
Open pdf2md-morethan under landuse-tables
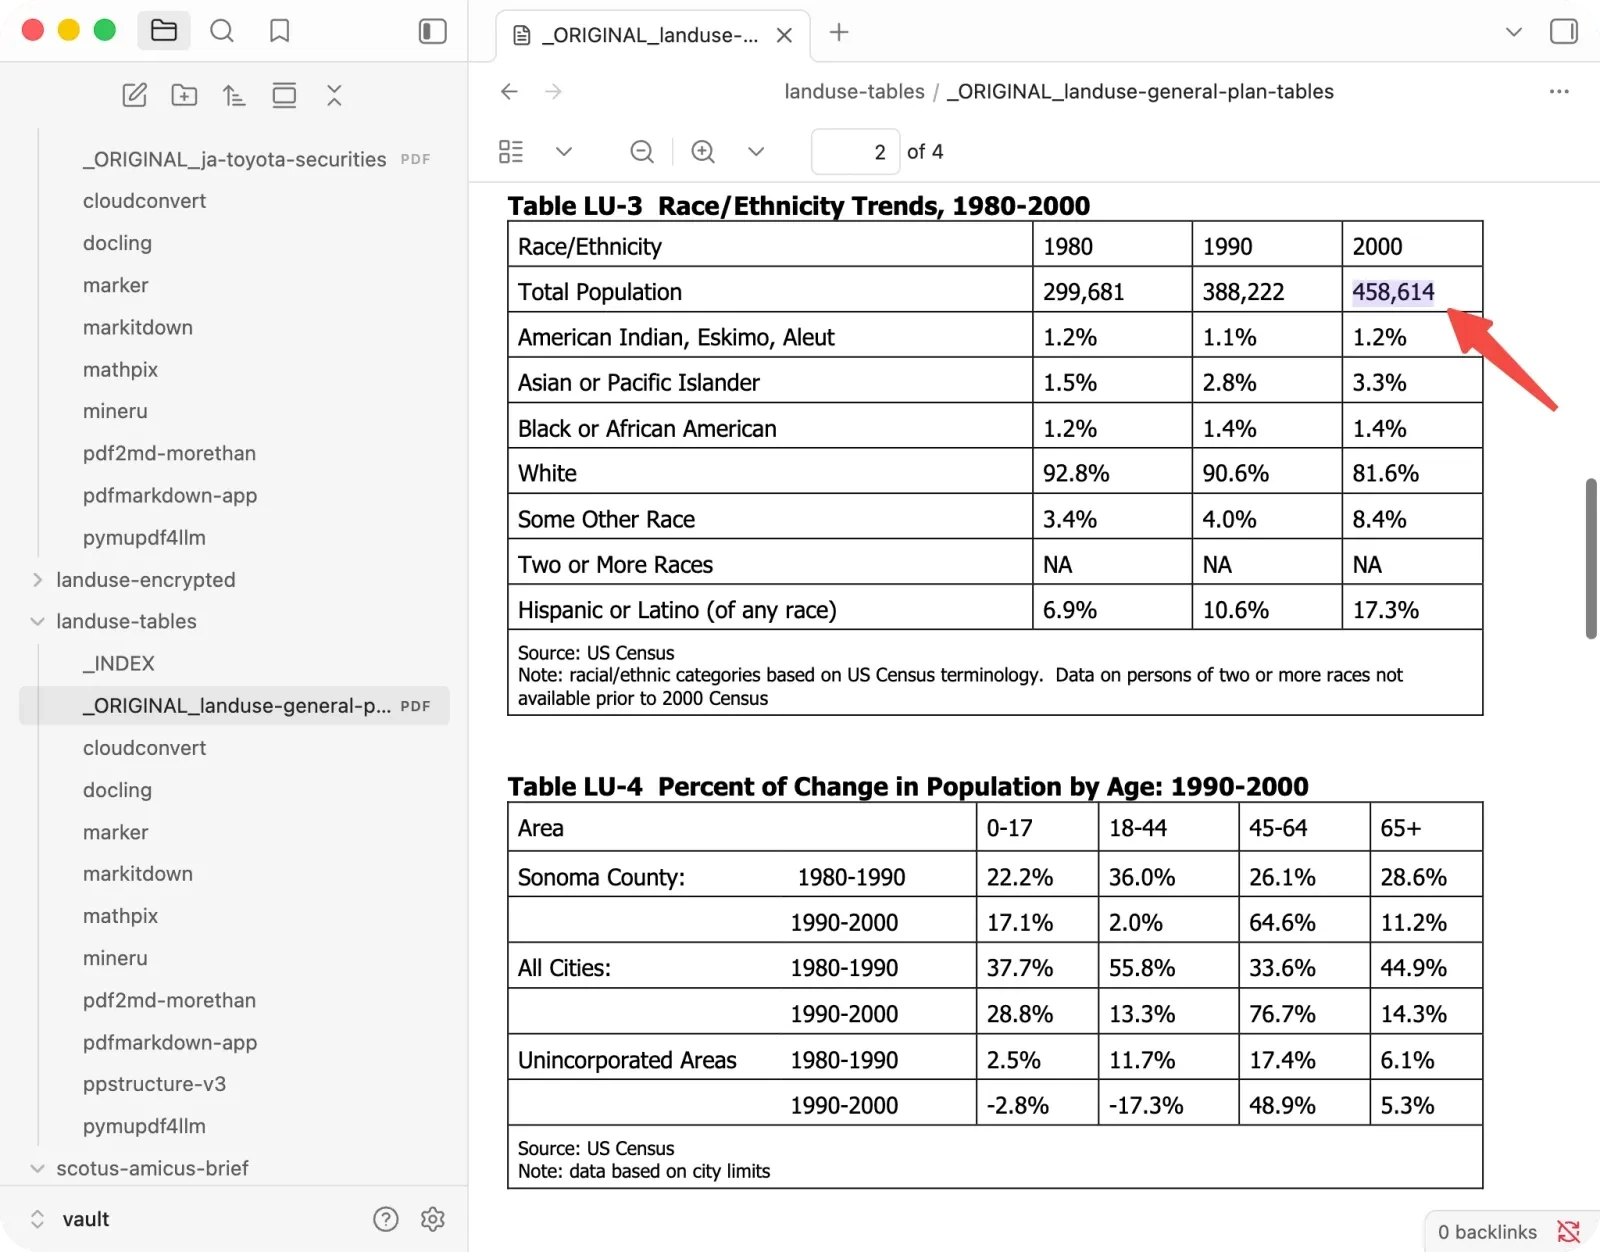click(234, 1001)
